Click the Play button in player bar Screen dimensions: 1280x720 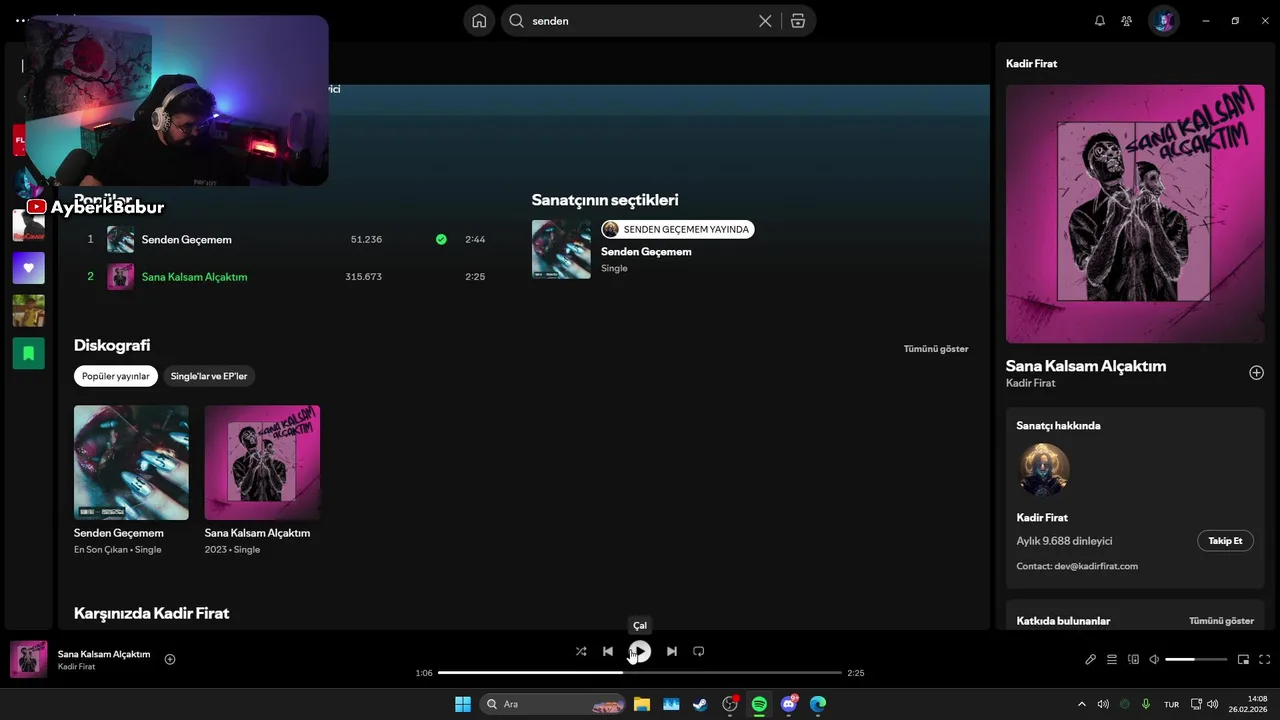coord(640,651)
